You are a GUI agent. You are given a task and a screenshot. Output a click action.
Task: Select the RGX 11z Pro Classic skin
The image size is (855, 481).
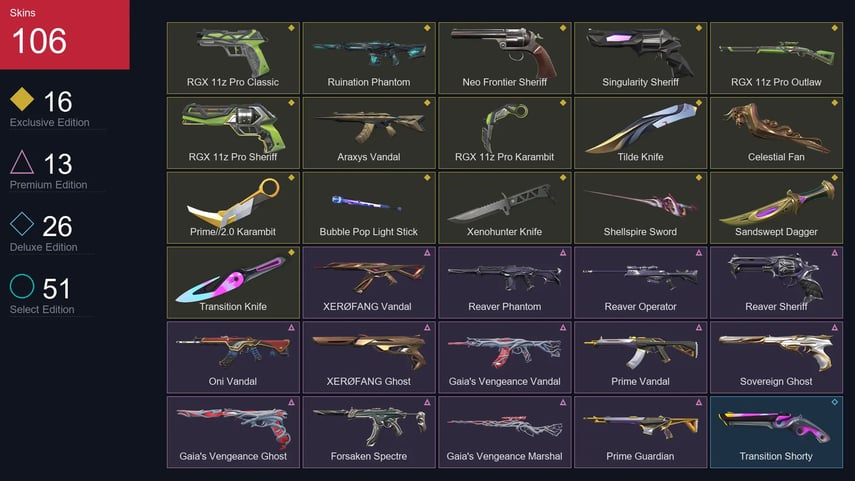[x=233, y=58]
